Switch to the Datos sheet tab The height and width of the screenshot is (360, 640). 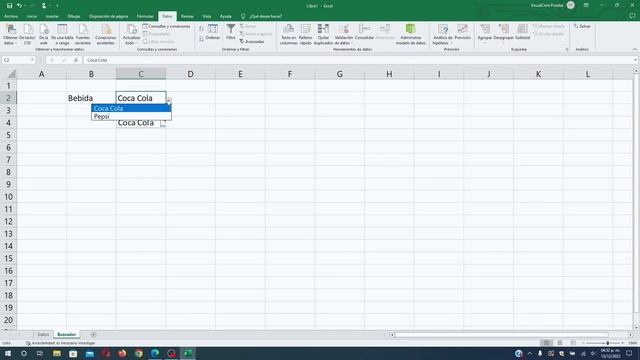(x=43, y=334)
